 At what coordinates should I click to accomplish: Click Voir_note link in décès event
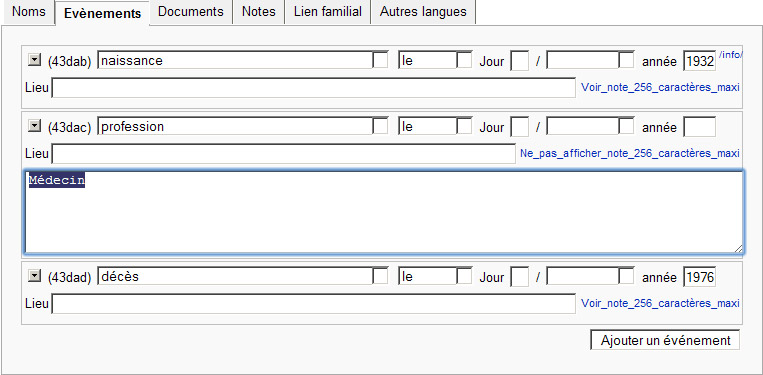(x=660, y=304)
